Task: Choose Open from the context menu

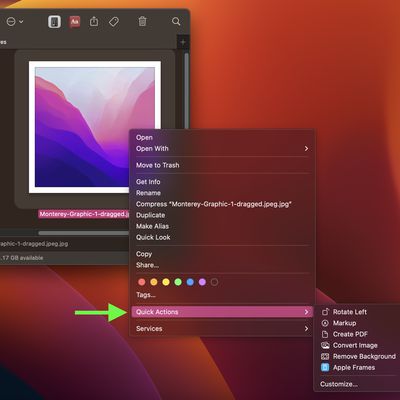Action: 222,138
